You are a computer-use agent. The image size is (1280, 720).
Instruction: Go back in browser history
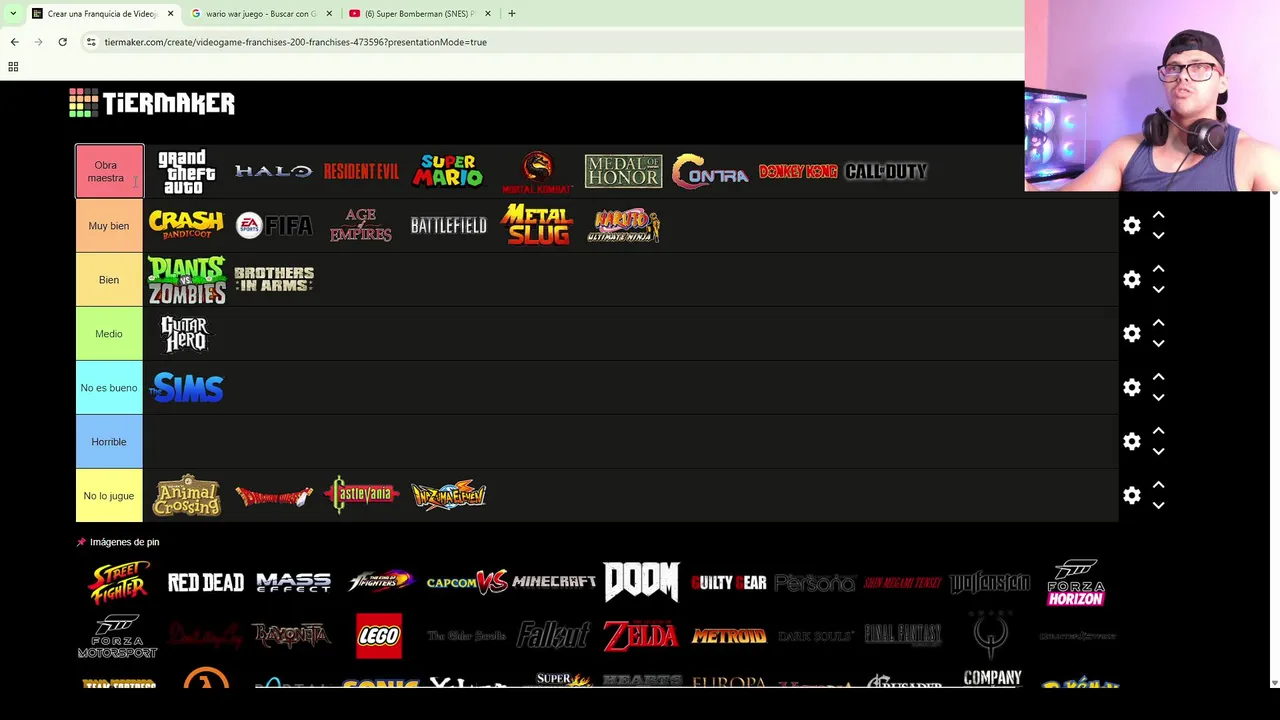coord(14,42)
